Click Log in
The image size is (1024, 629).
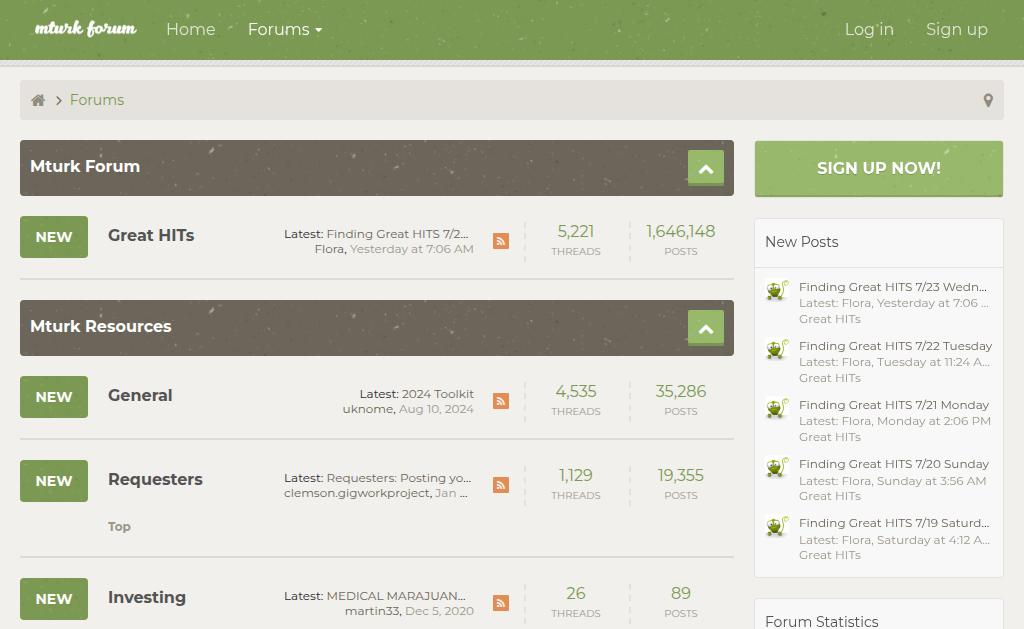click(x=869, y=29)
